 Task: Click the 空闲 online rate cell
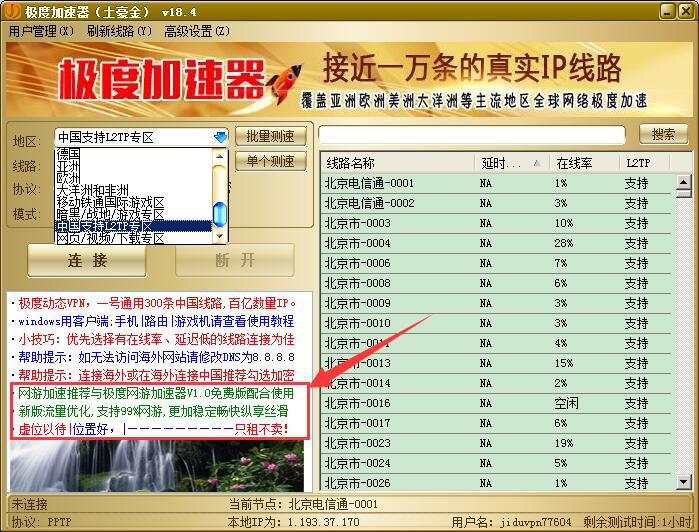[x=566, y=404]
